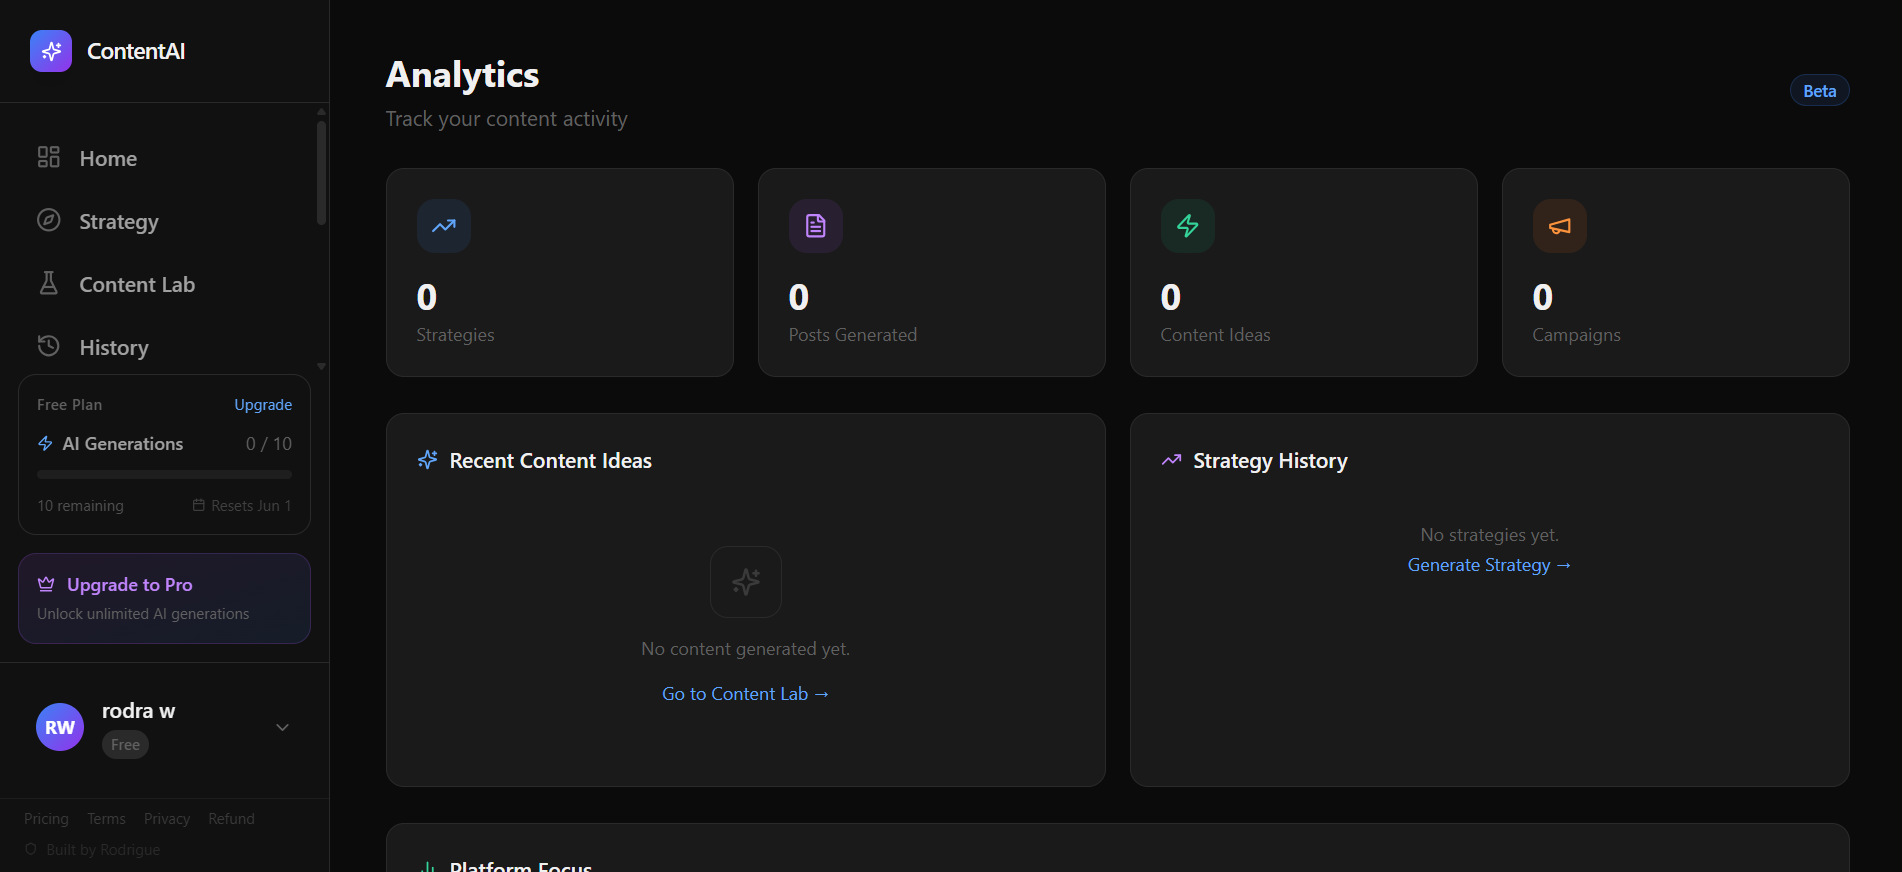Viewport: 1902px width, 872px height.
Task: Click the Upgrade to Pro banner
Action: (x=164, y=598)
